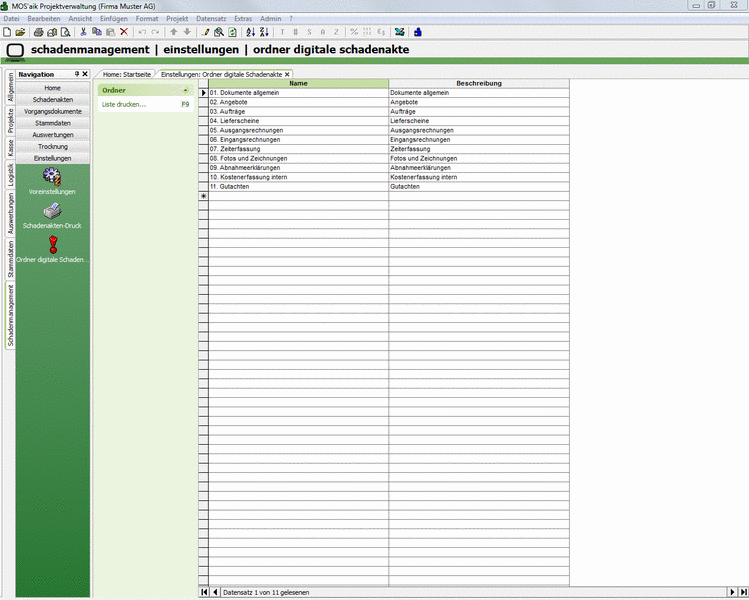Viewport: 749px width, 600px height.
Task: Click the Redo arrow icon
Action: [155, 32]
